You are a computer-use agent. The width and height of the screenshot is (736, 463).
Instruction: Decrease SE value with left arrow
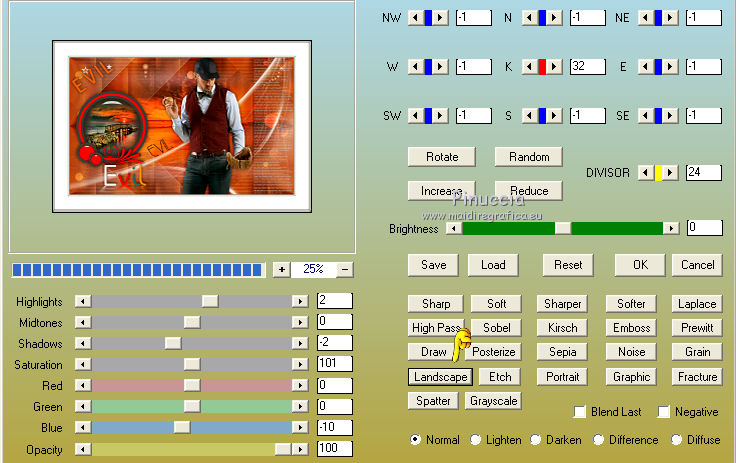(x=645, y=116)
